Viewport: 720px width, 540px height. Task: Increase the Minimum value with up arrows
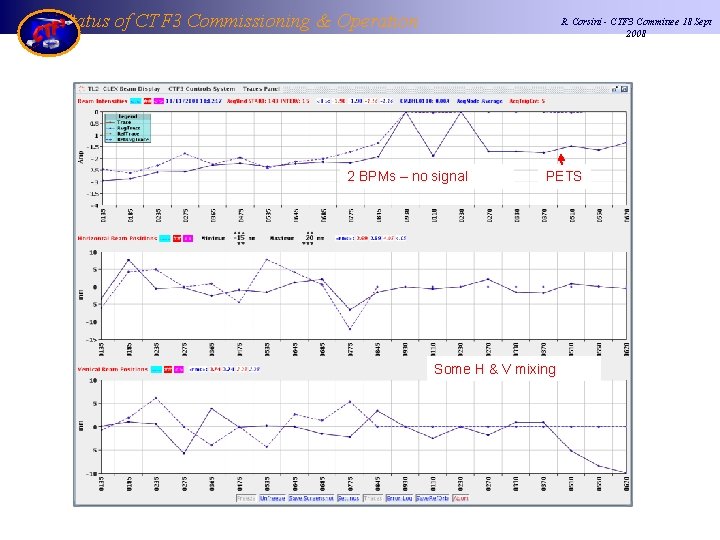[240, 233]
